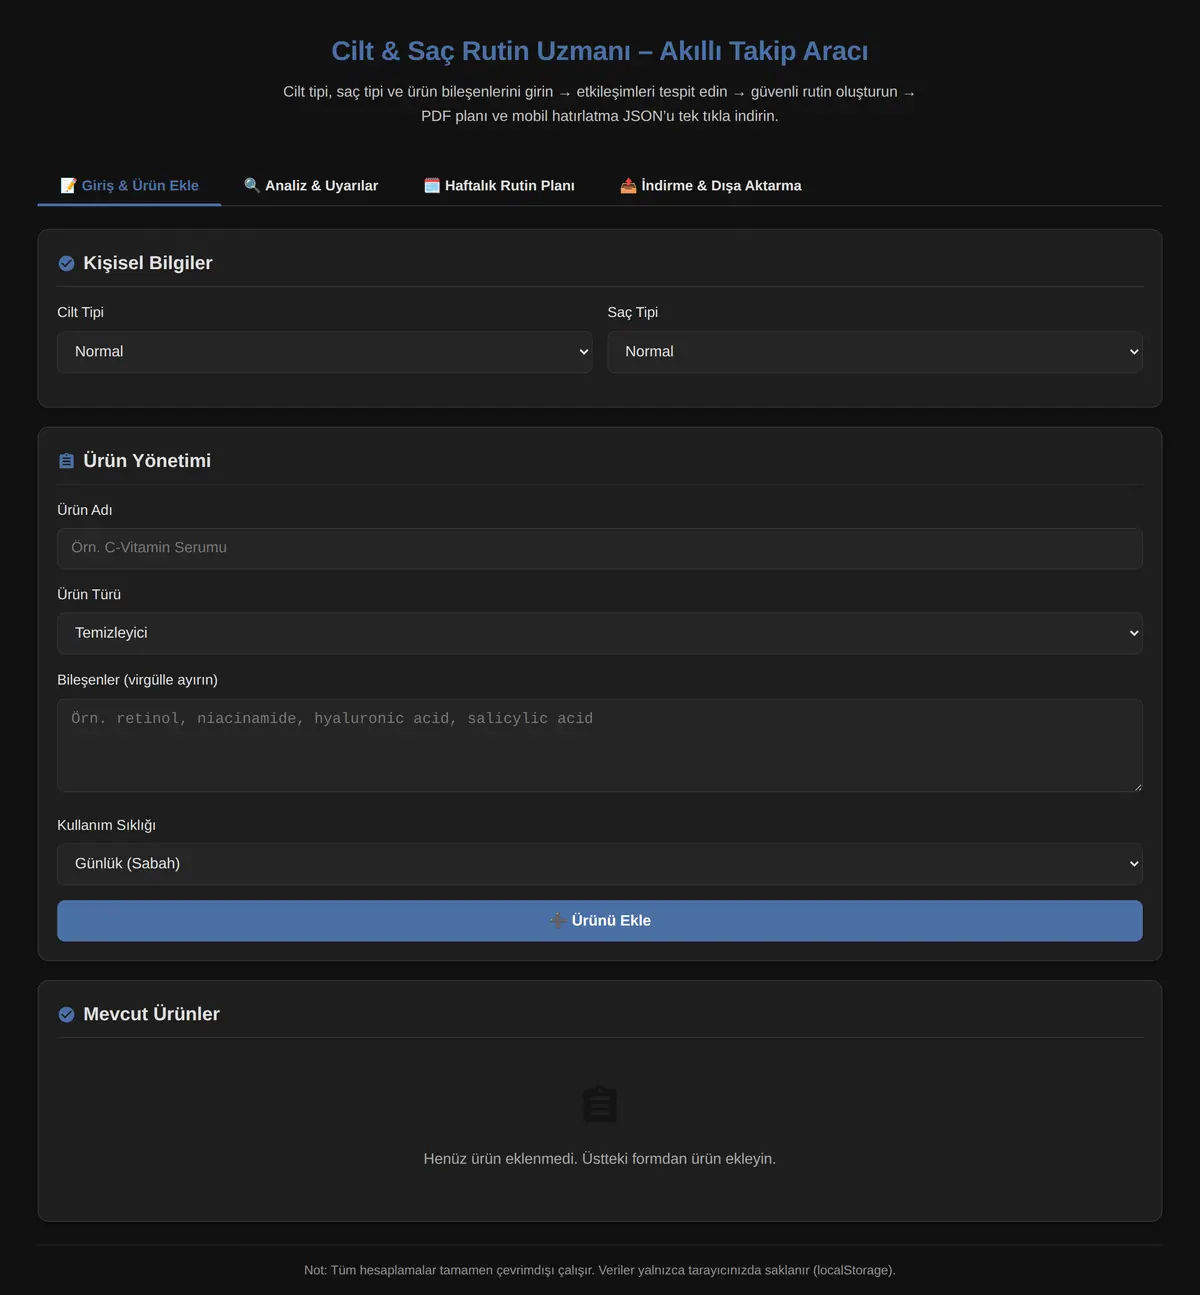The width and height of the screenshot is (1200, 1295).
Task: Click the Ürünü Ekle button
Action: [600, 920]
